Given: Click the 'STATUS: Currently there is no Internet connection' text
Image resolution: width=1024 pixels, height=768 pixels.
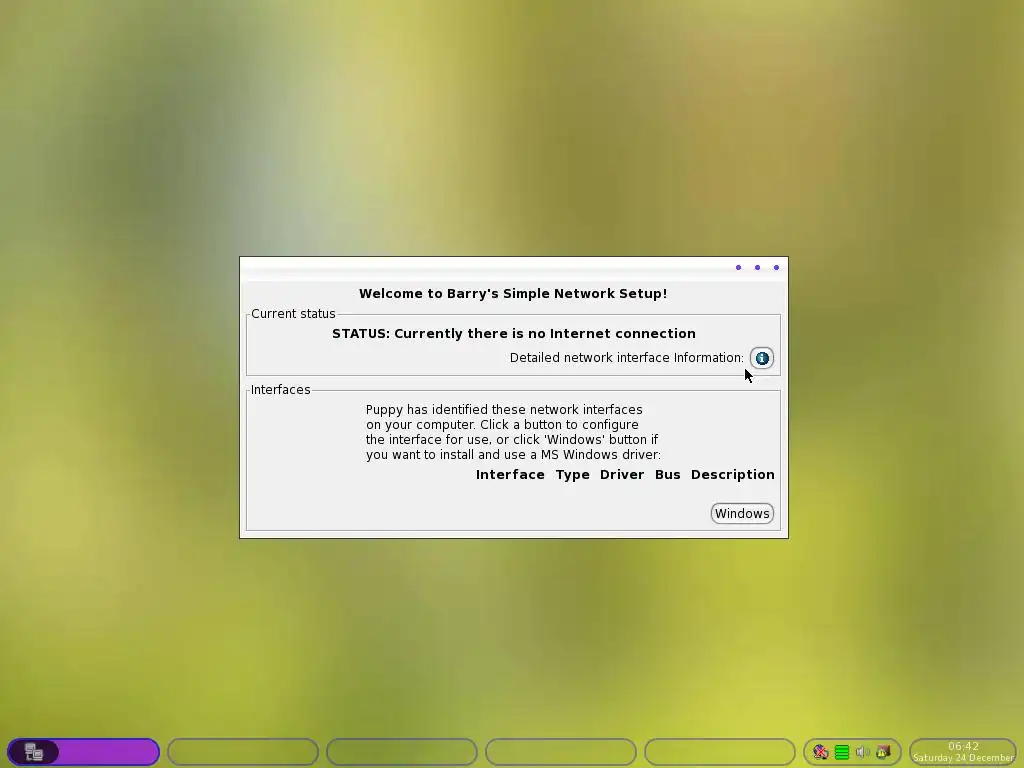Looking at the screenshot, I should pyautogui.click(x=513, y=334).
